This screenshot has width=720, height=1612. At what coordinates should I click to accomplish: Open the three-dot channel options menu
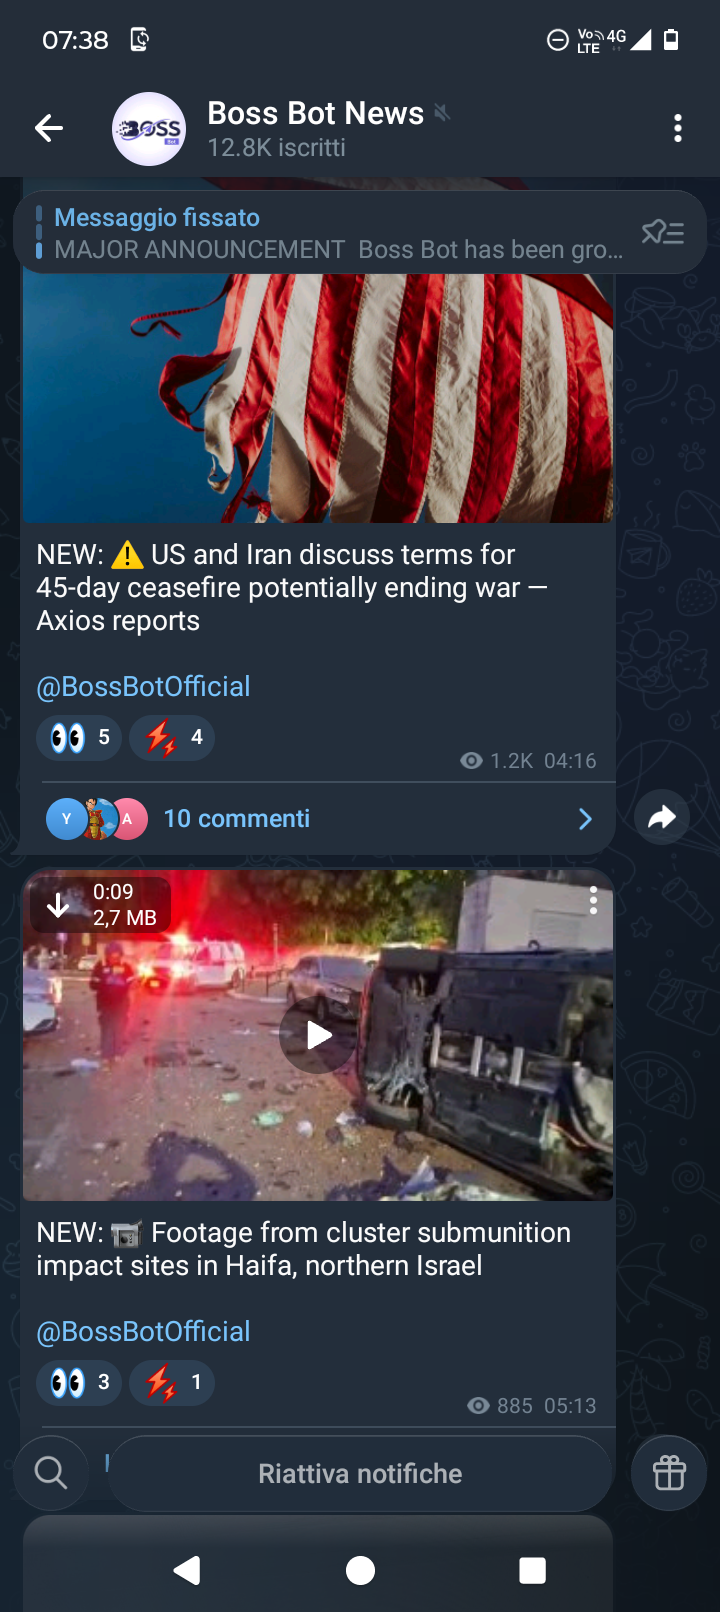tap(678, 128)
